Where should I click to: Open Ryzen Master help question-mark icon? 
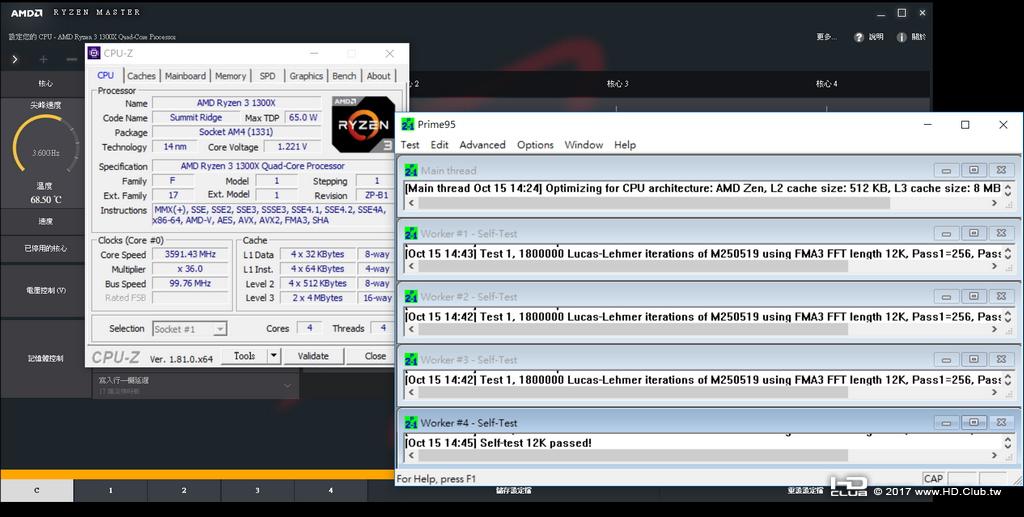click(859, 37)
